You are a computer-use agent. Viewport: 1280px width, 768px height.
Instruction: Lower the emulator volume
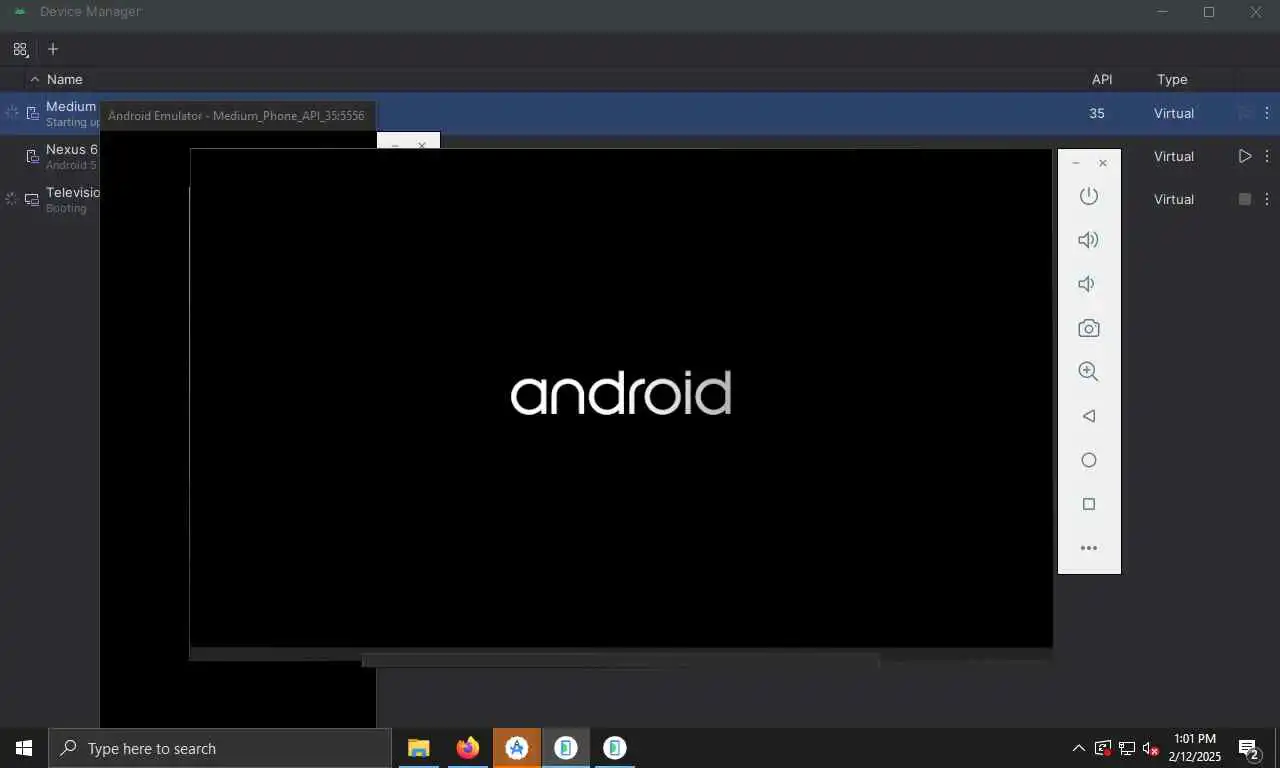tap(1087, 284)
